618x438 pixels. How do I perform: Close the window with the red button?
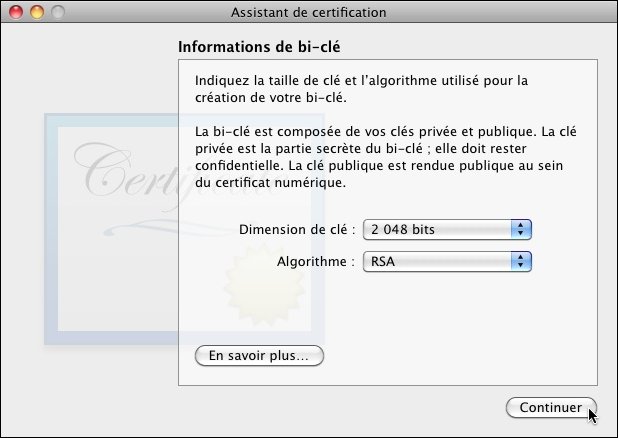pos(16,12)
